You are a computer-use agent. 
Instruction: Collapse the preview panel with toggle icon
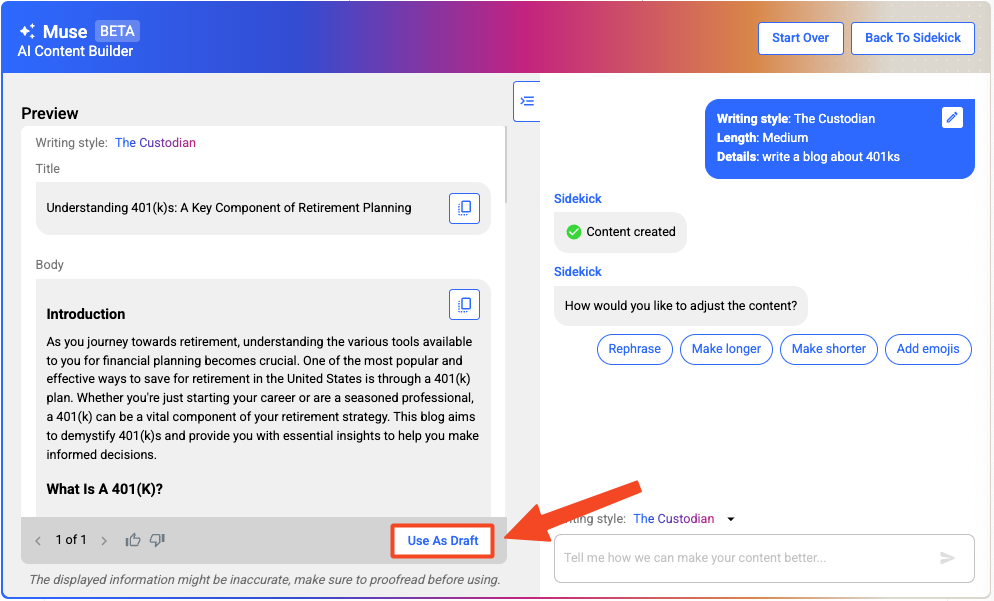tap(527, 101)
